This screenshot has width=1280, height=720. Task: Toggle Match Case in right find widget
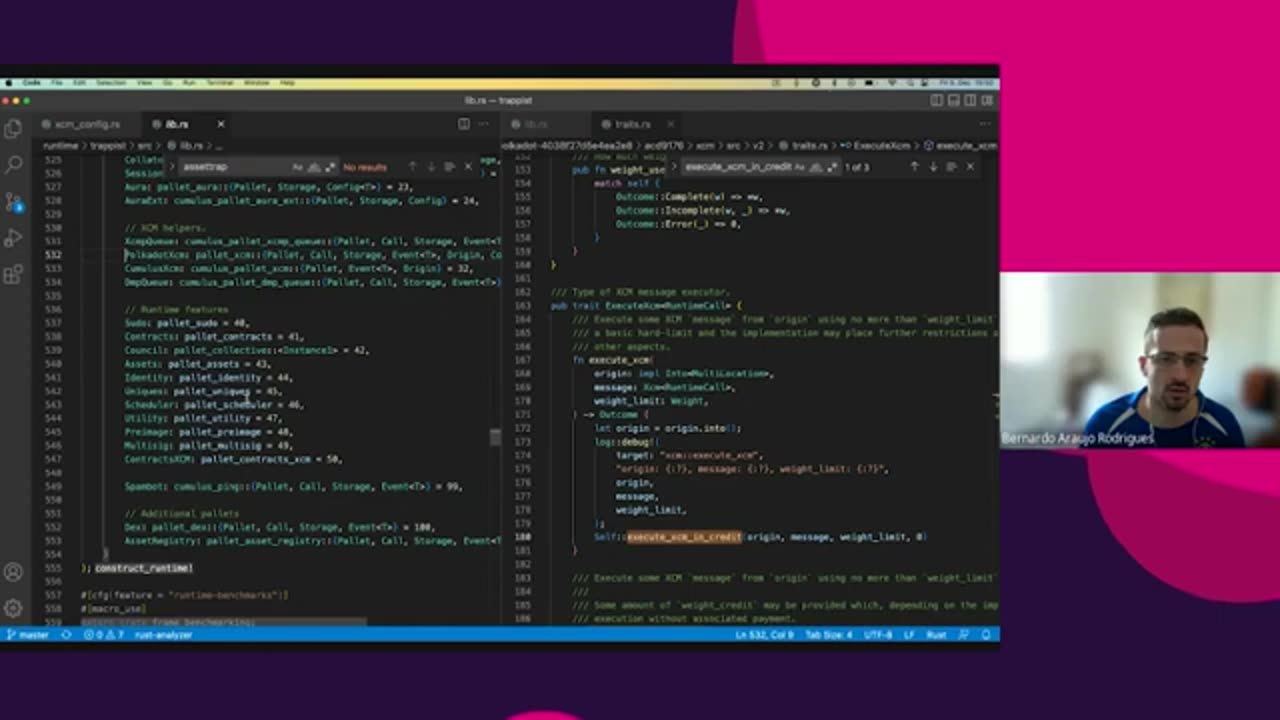800,167
